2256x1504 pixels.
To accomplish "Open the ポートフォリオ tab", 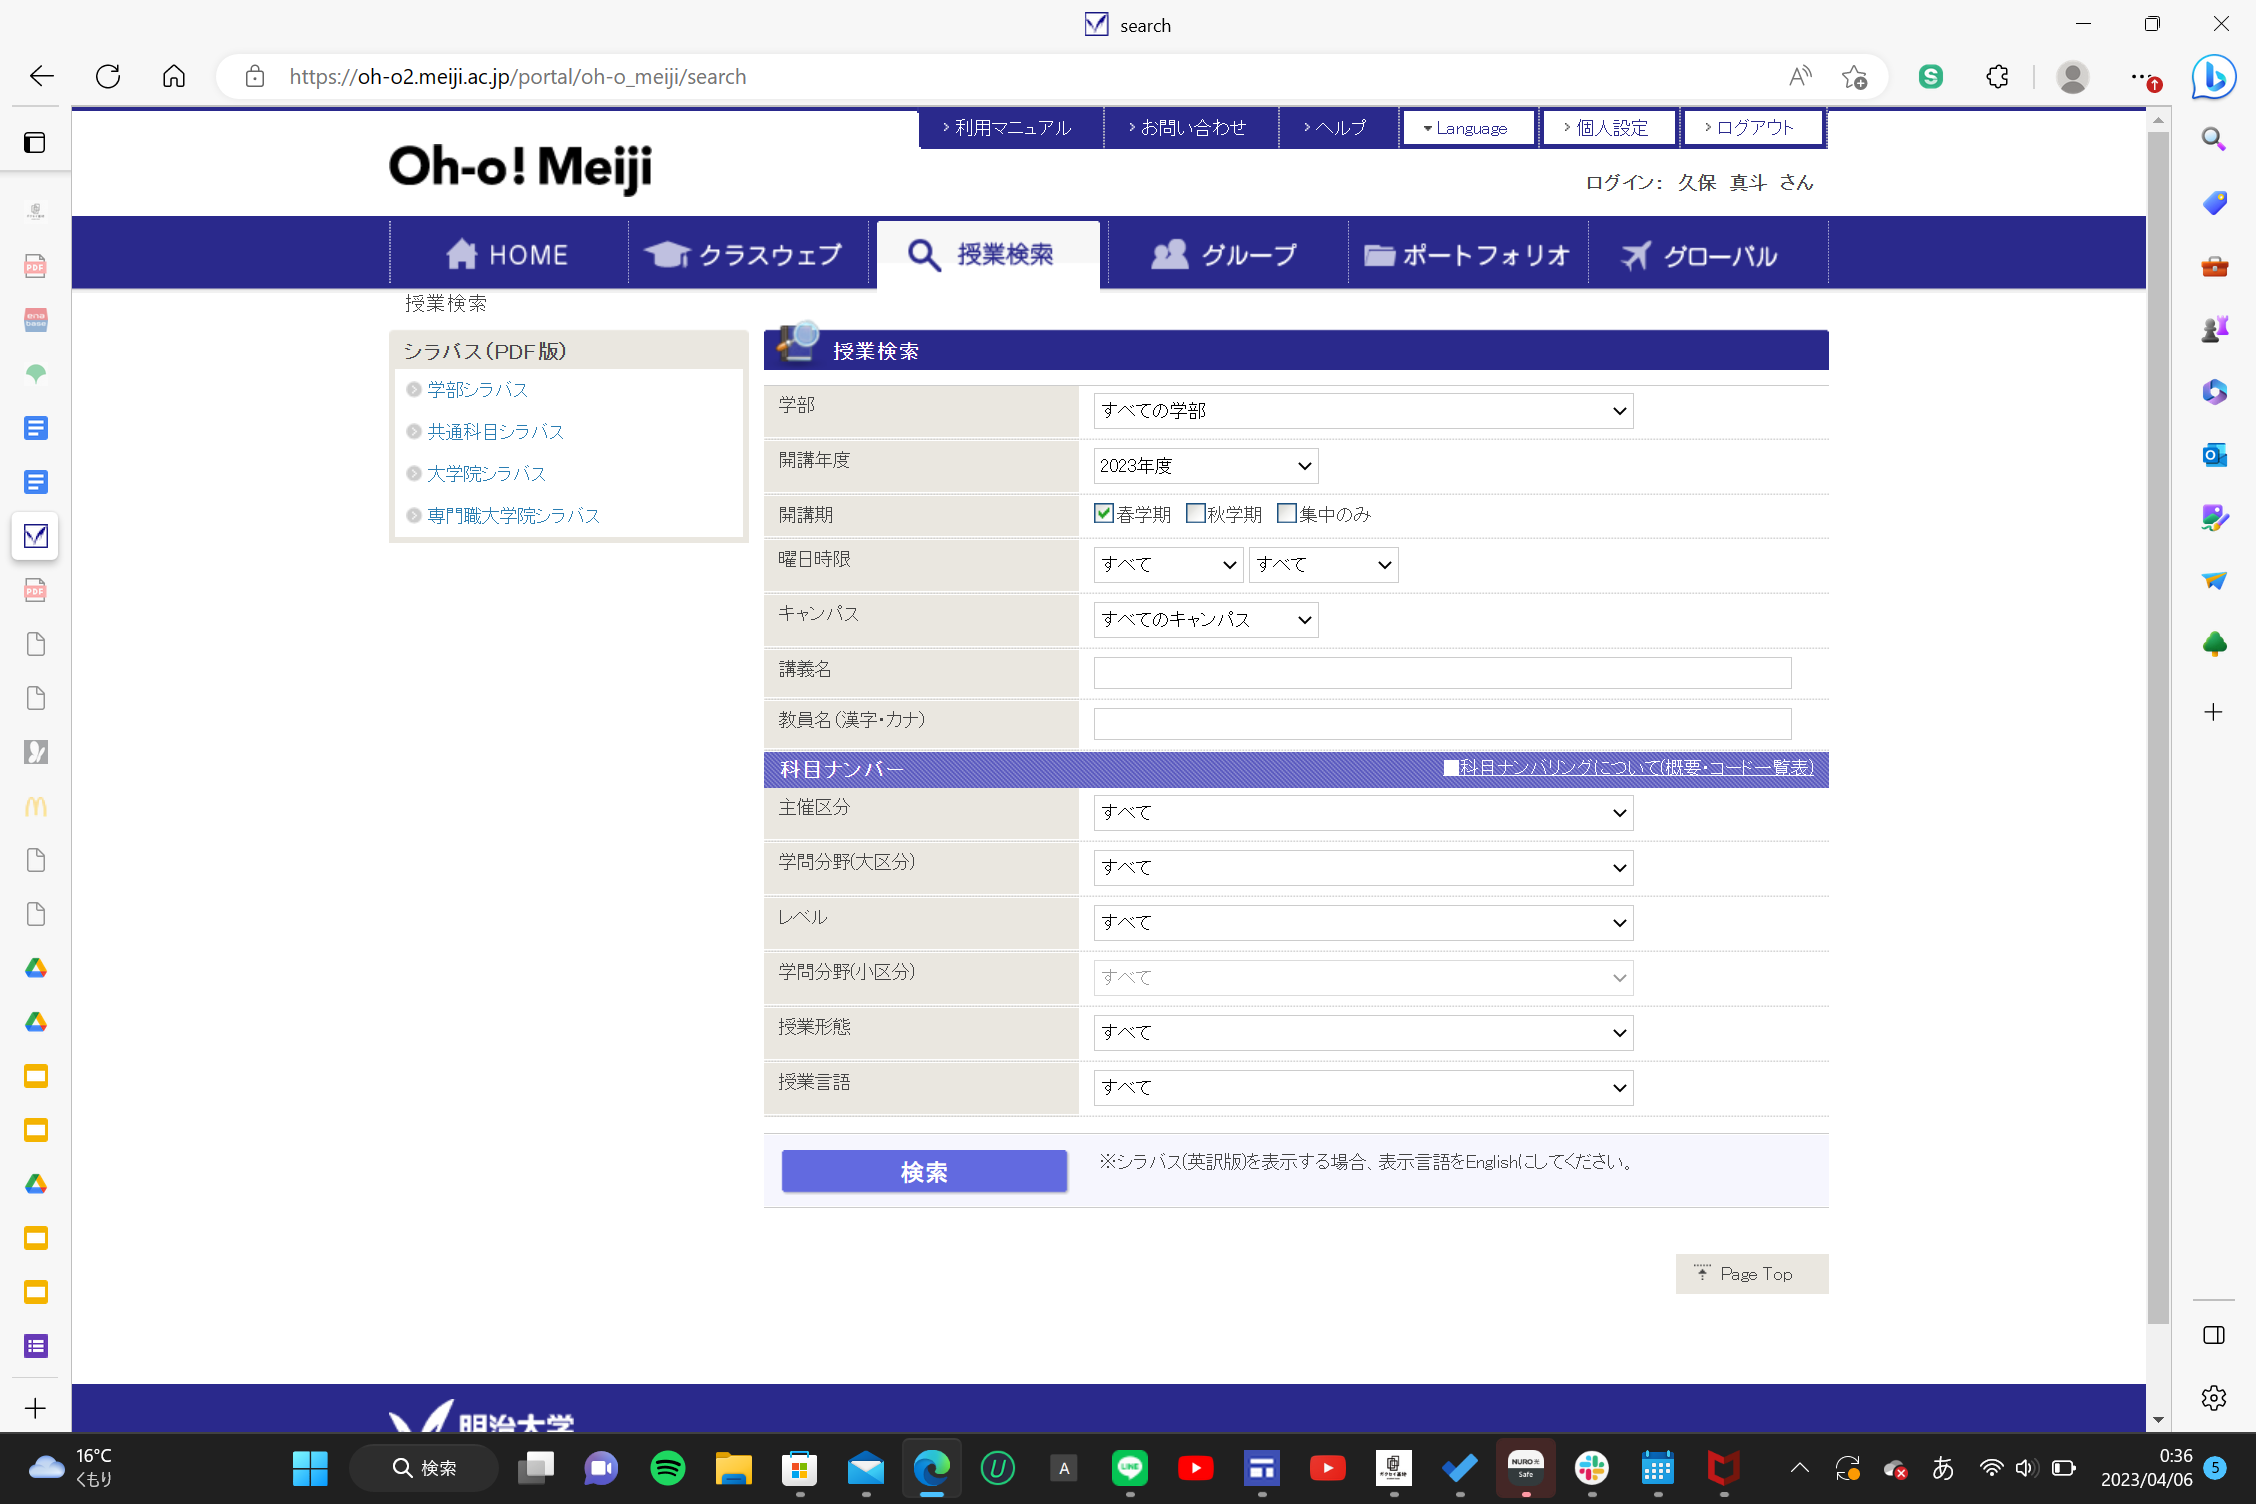I will (x=1467, y=255).
